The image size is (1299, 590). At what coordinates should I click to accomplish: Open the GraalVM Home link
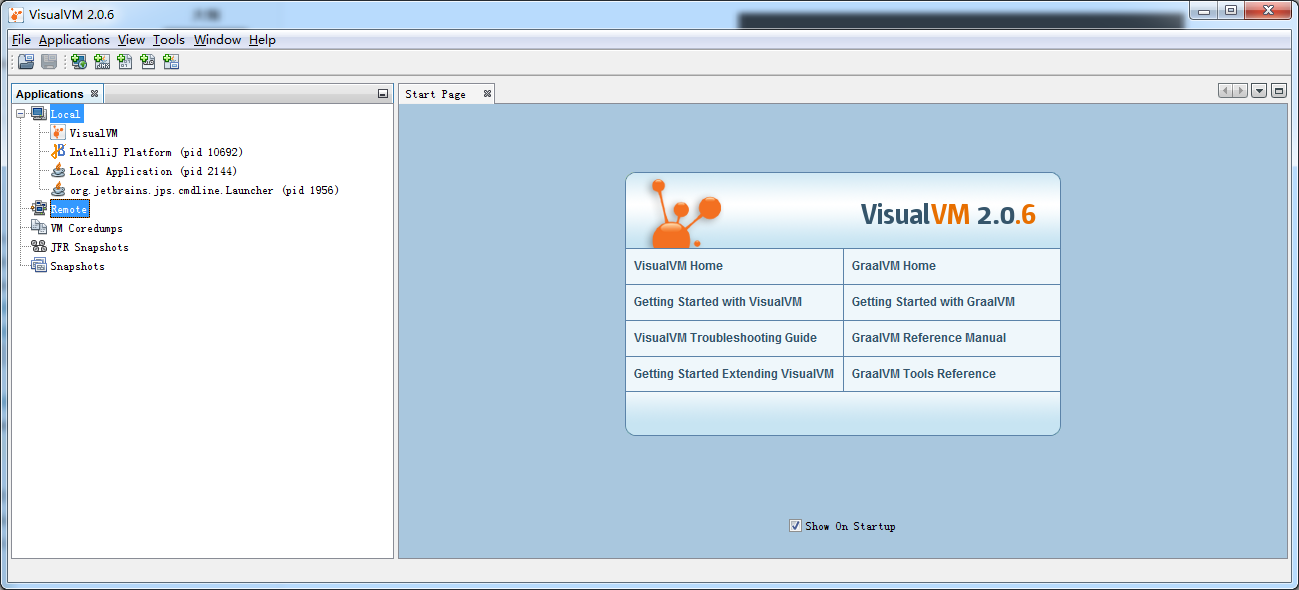894,266
